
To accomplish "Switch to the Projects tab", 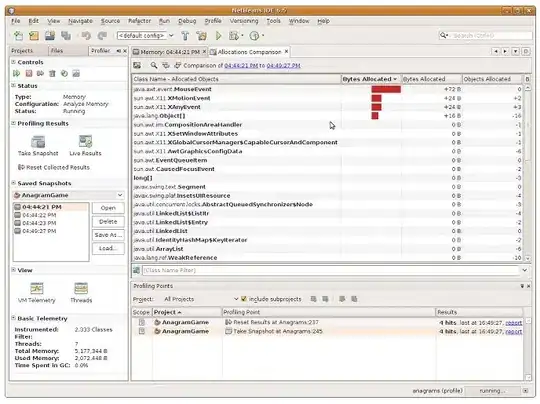I will (x=22, y=51).
